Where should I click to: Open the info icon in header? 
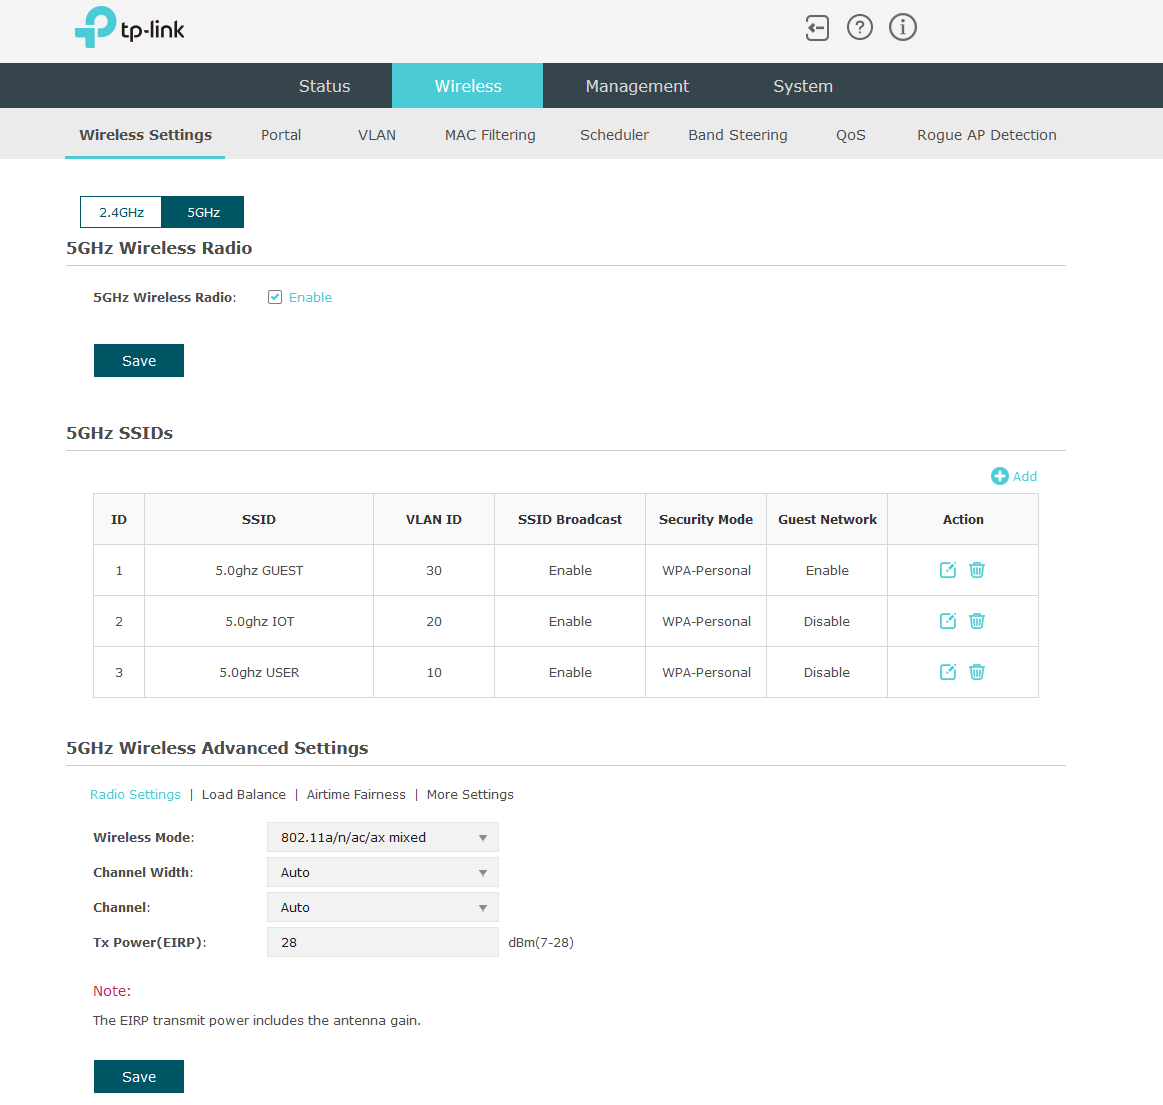903,27
